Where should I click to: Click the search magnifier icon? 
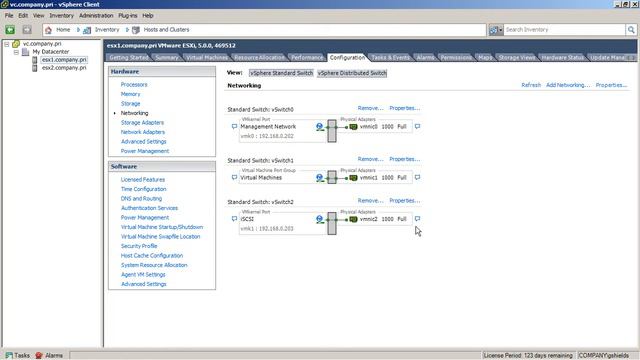631,30
